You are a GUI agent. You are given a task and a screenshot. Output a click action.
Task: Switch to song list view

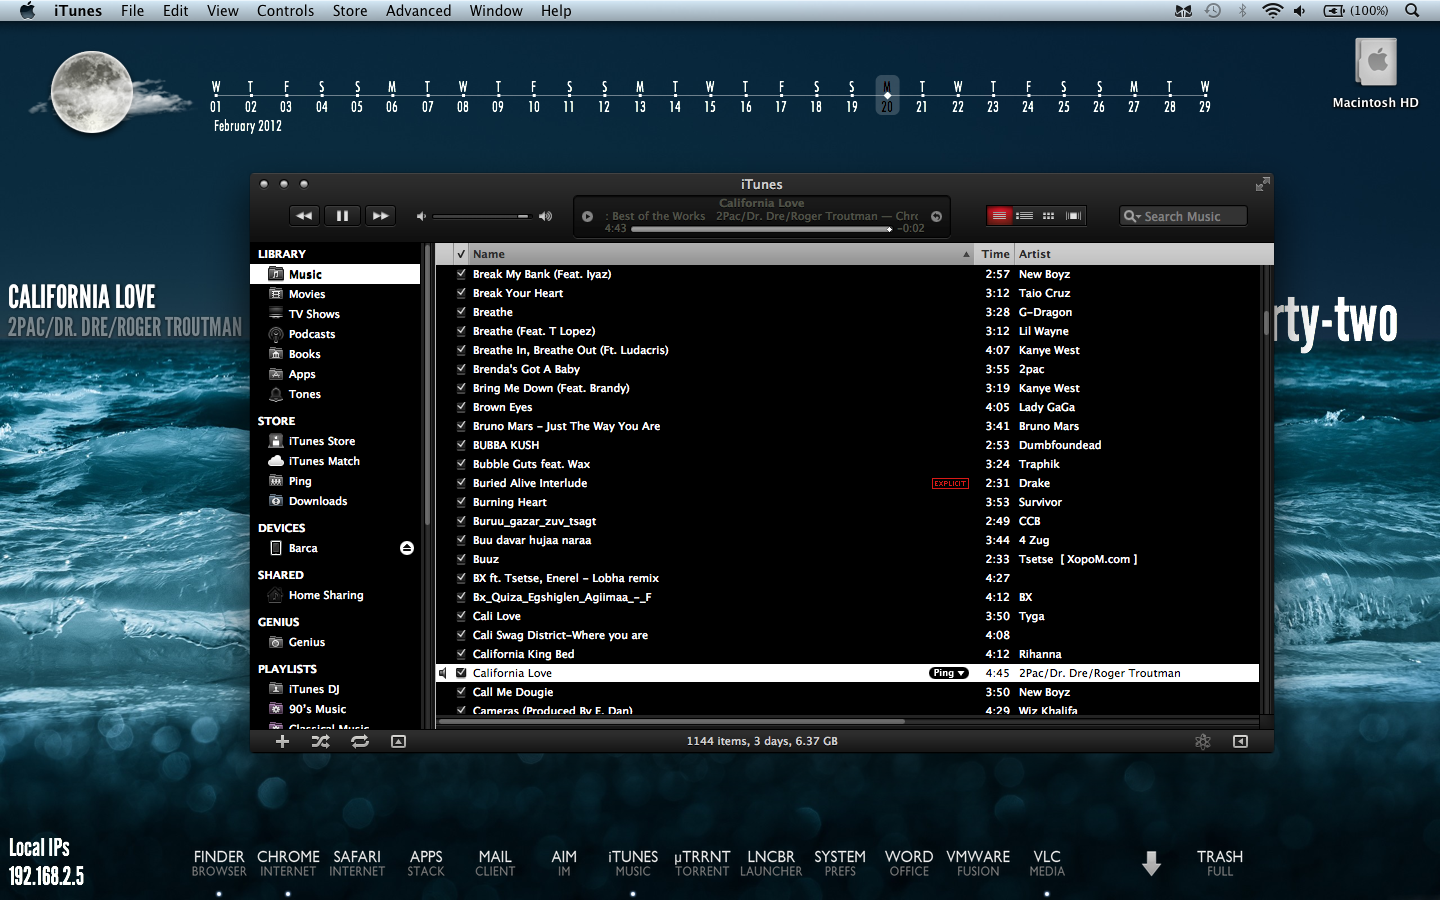pos(999,216)
